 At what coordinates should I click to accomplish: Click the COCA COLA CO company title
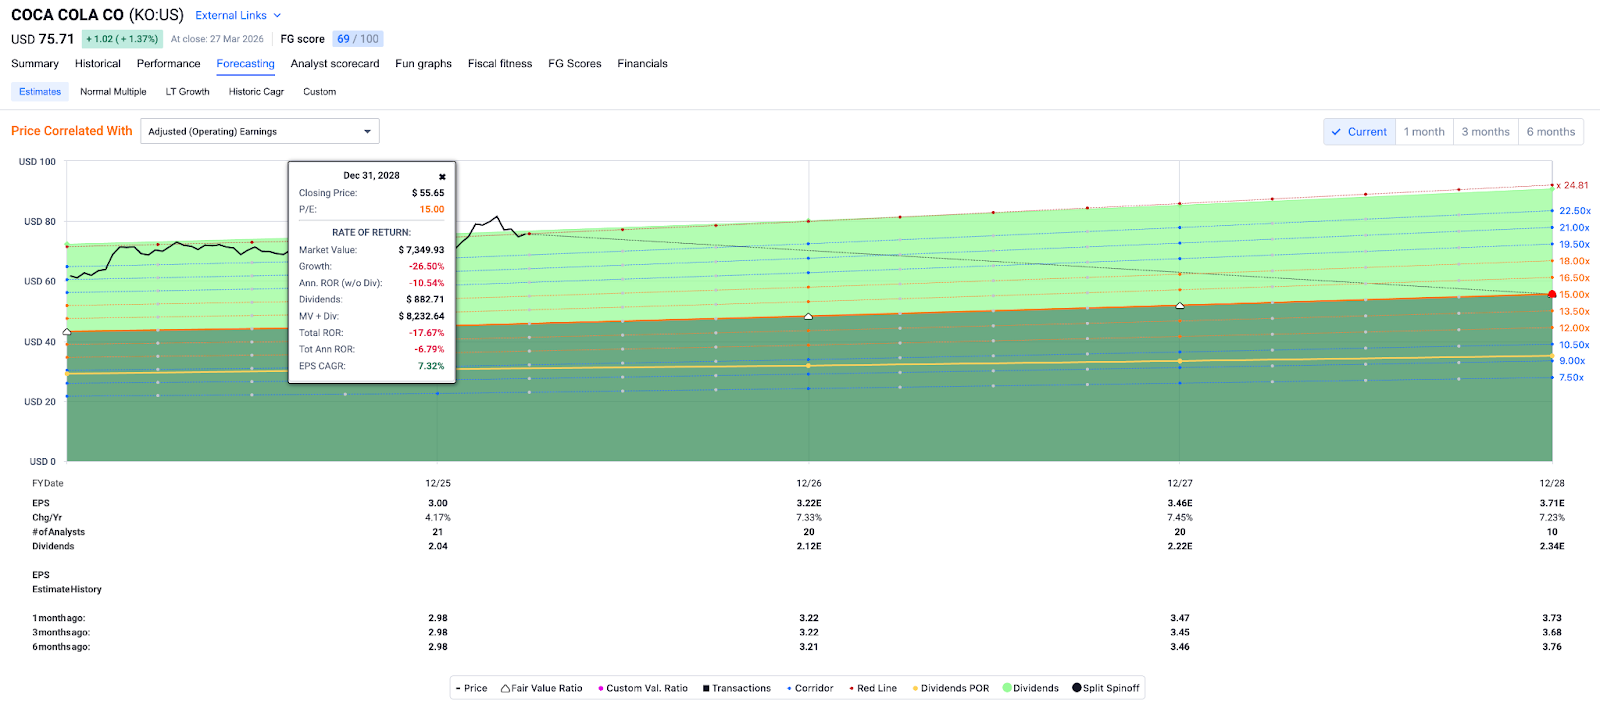click(x=67, y=15)
